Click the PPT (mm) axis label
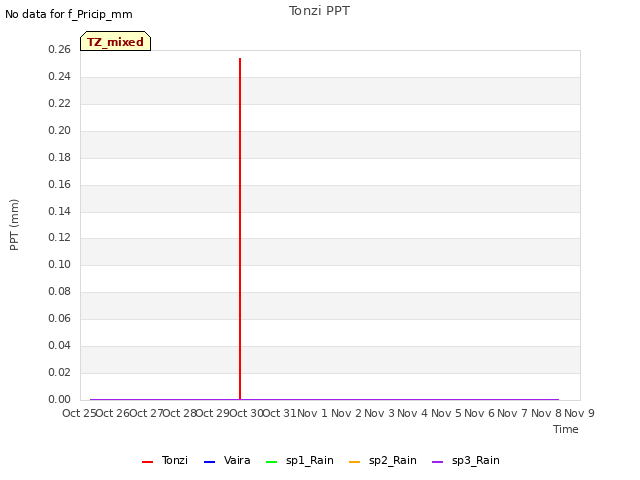The width and height of the screenshot is (640, 480). click(x=14, y=224)
